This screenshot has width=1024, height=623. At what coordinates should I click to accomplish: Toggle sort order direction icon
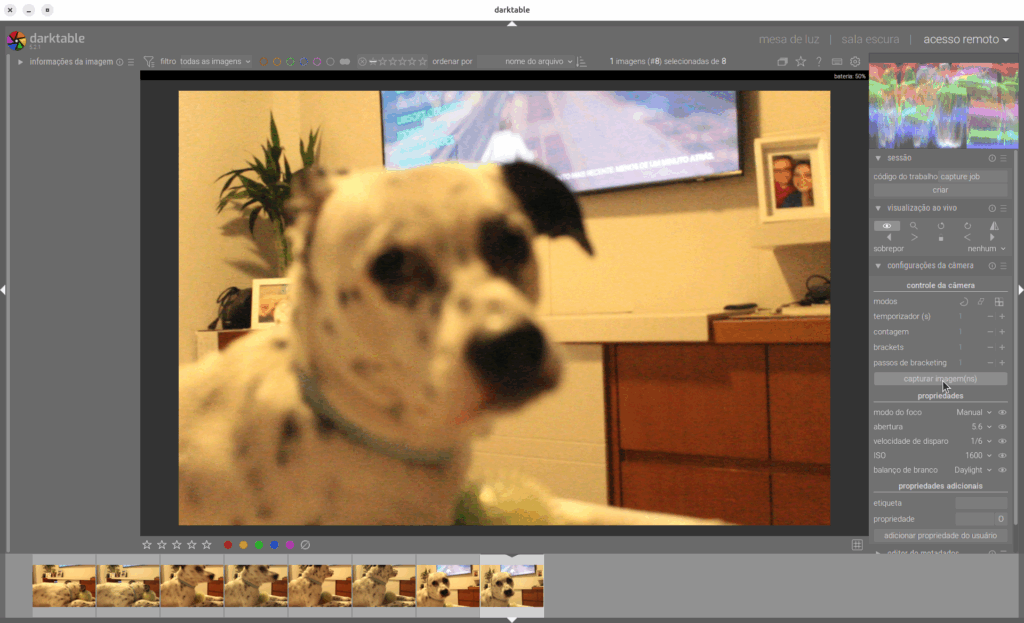click(582, 62)
